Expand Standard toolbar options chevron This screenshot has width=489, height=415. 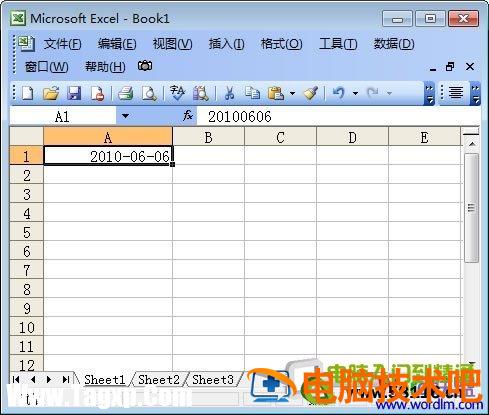point(429,93)
